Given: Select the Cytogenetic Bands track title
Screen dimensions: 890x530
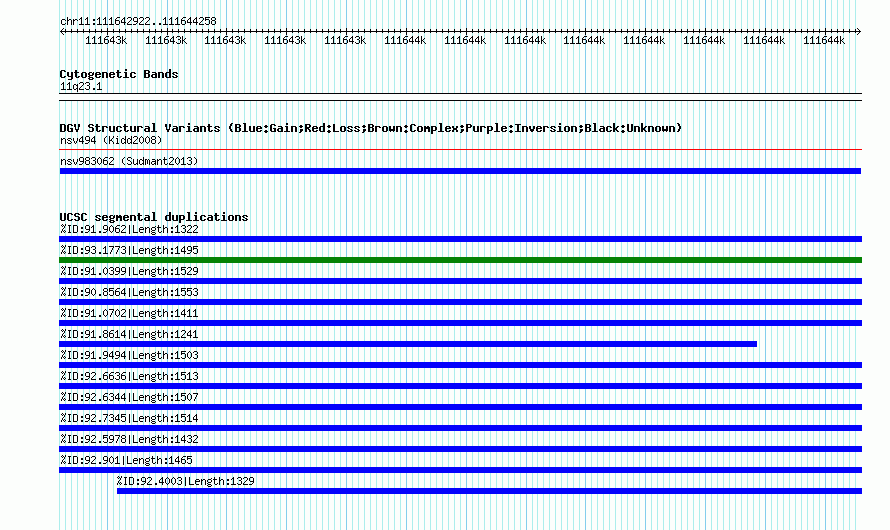Looking at the screenshot, I should click(119, 74).
